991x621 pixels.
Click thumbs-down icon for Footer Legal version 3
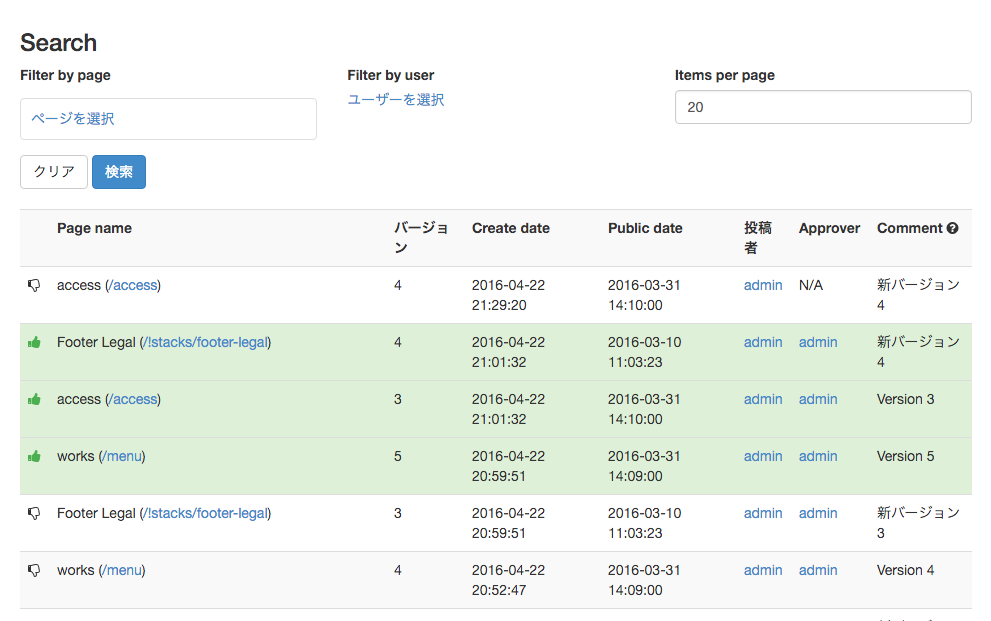(34, 514)
